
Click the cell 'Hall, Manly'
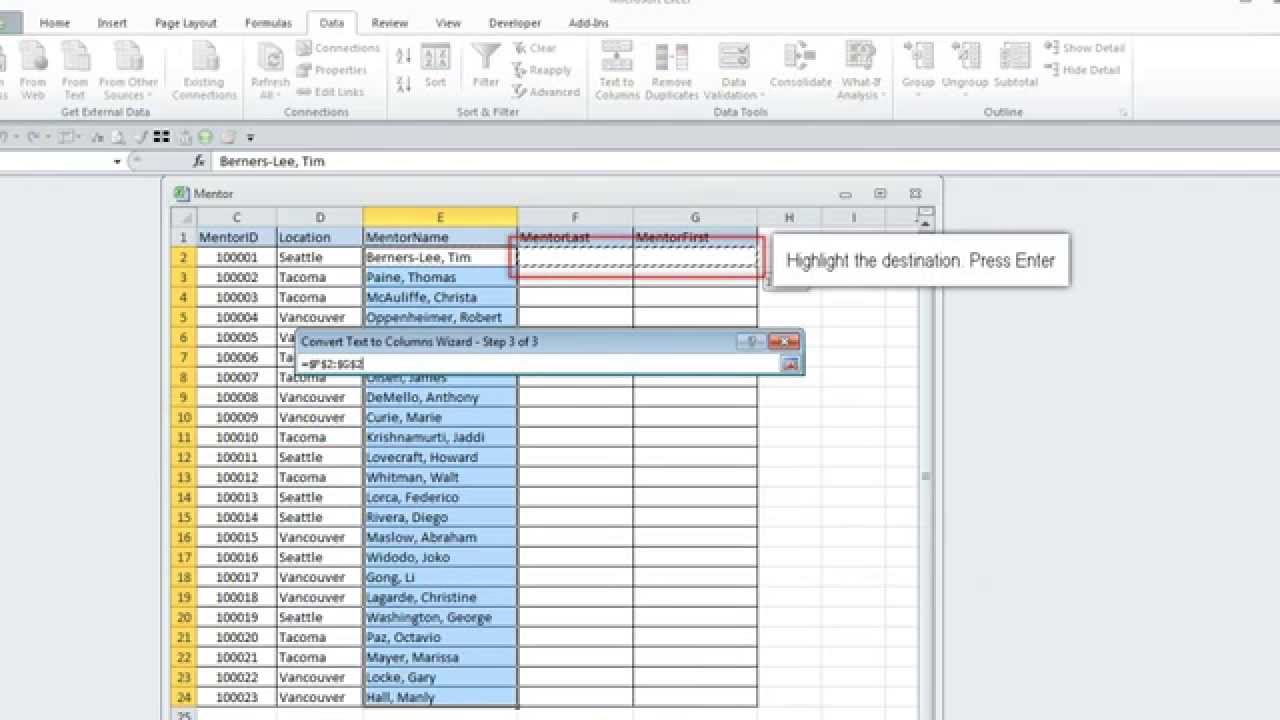[x=440, y=697]
